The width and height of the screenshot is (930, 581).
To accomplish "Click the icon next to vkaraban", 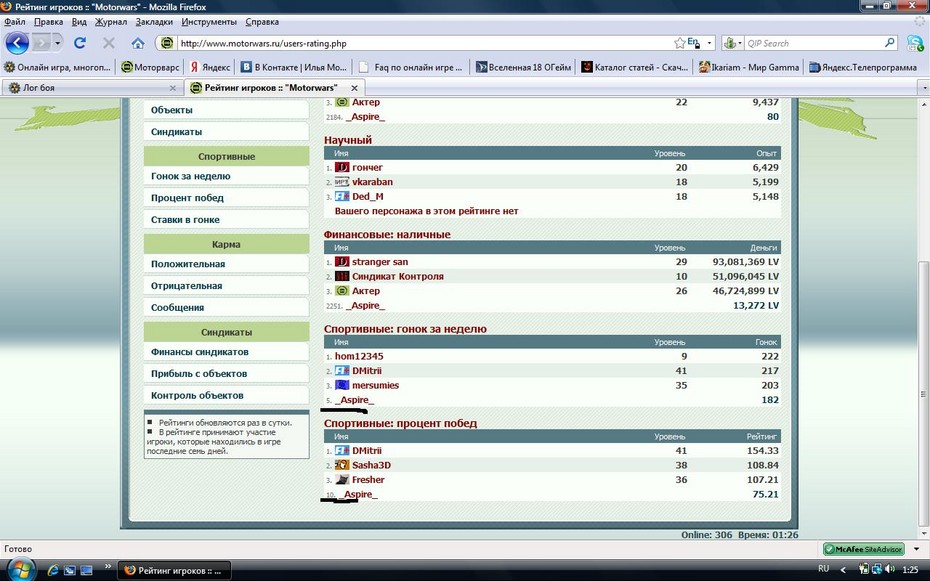I will coord(342,182).
